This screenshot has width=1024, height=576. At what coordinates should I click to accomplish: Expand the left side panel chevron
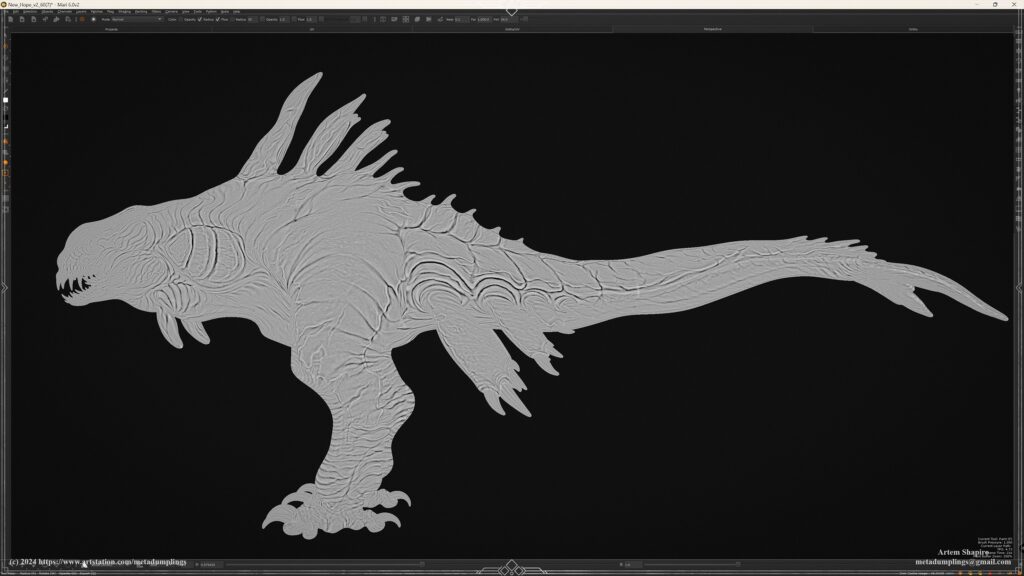(4, 288)
